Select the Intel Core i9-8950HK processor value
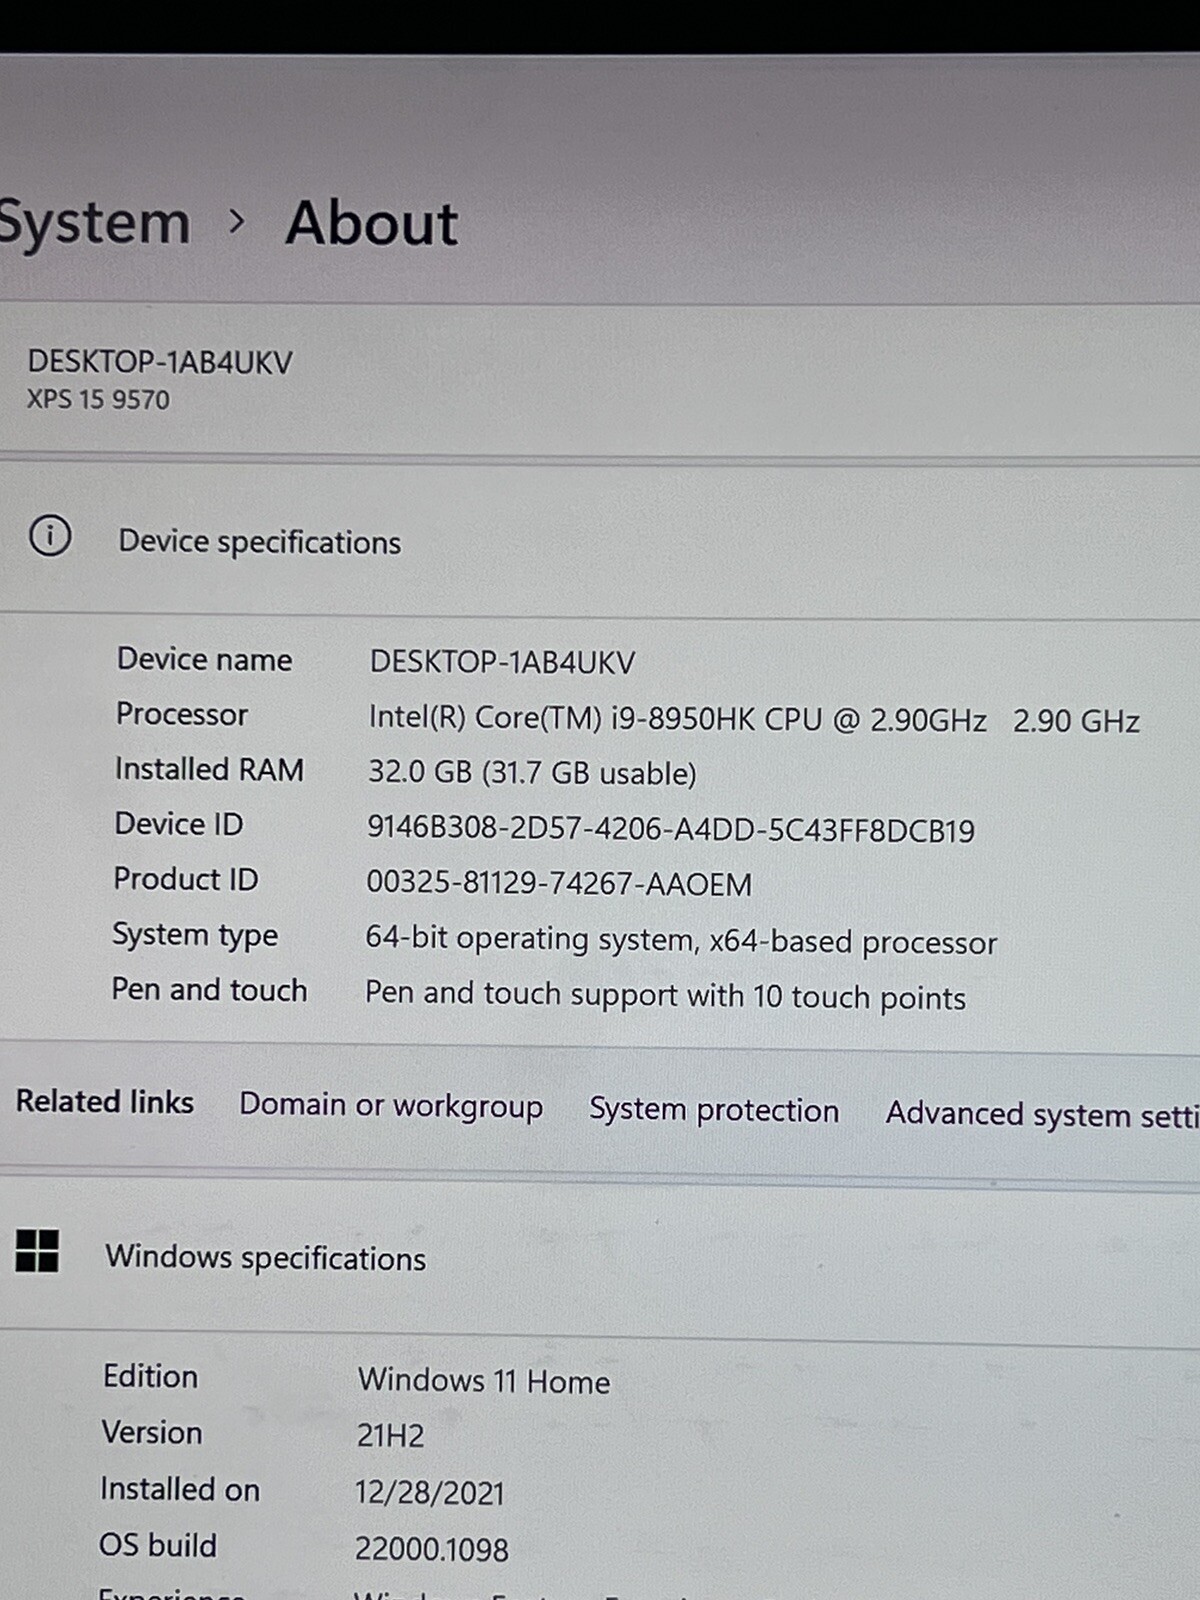The image size is (1200, 1600). (754, 719)
